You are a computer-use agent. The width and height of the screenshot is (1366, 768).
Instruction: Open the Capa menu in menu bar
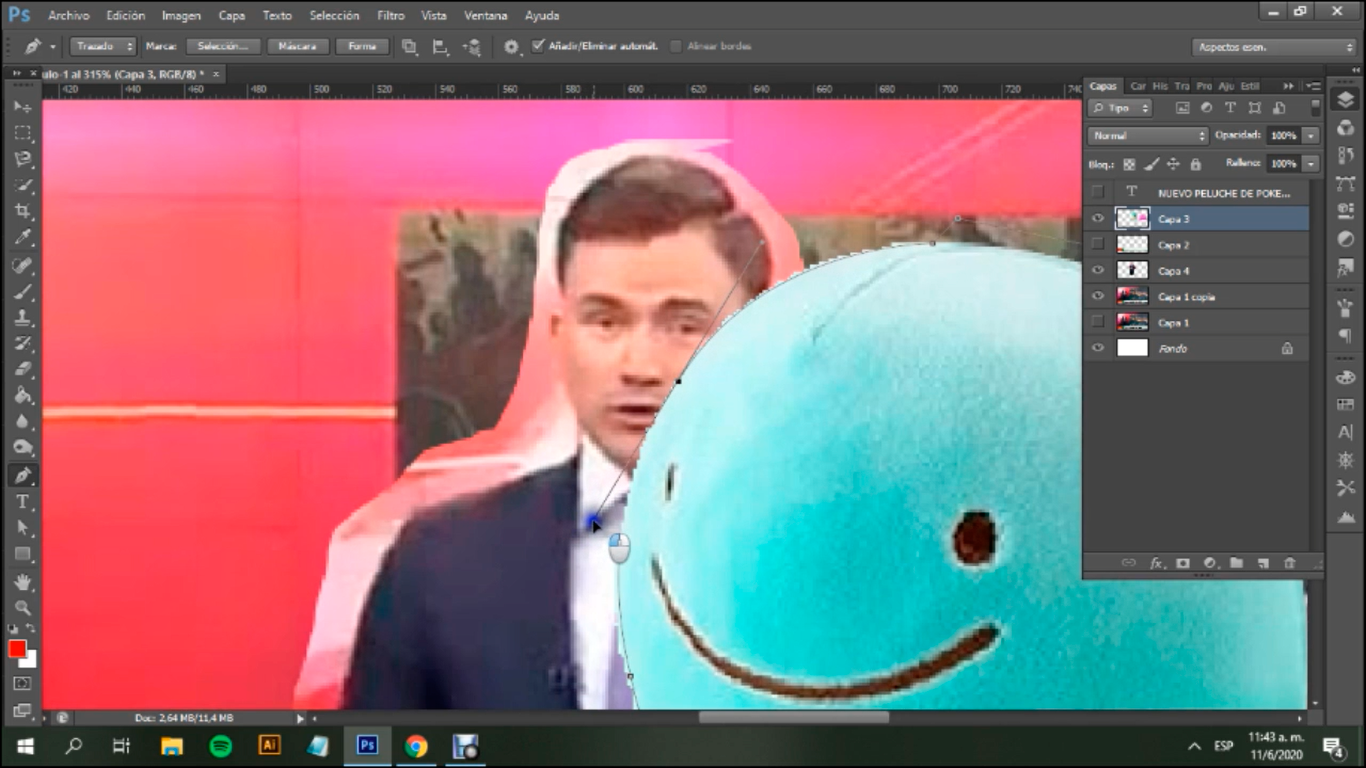pyautogui.click(x=231, y=16)
